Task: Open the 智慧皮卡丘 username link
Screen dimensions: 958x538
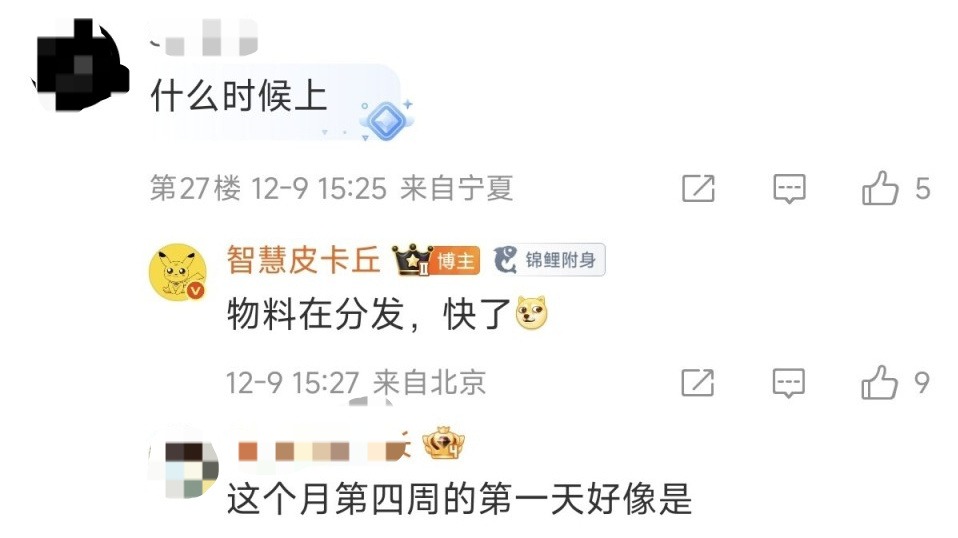Action: coord(304,260)
